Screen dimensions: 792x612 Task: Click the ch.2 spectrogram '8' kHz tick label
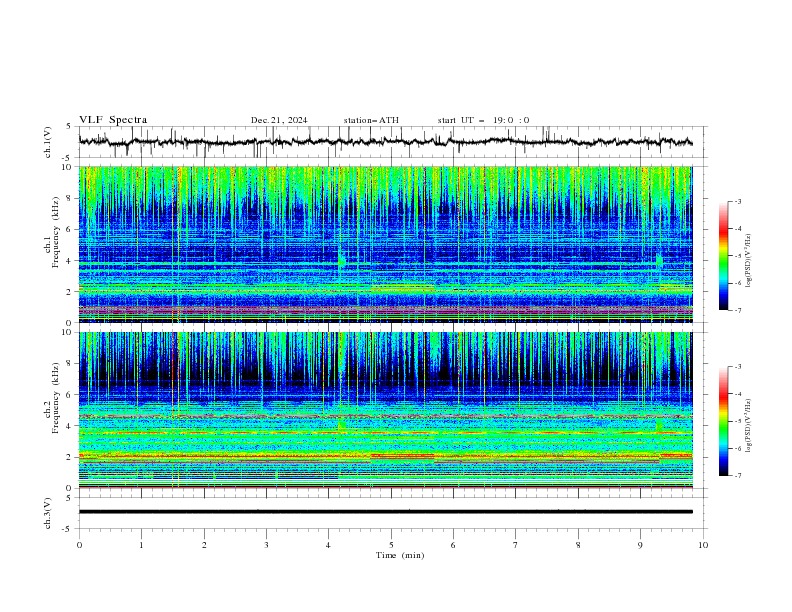70,364
